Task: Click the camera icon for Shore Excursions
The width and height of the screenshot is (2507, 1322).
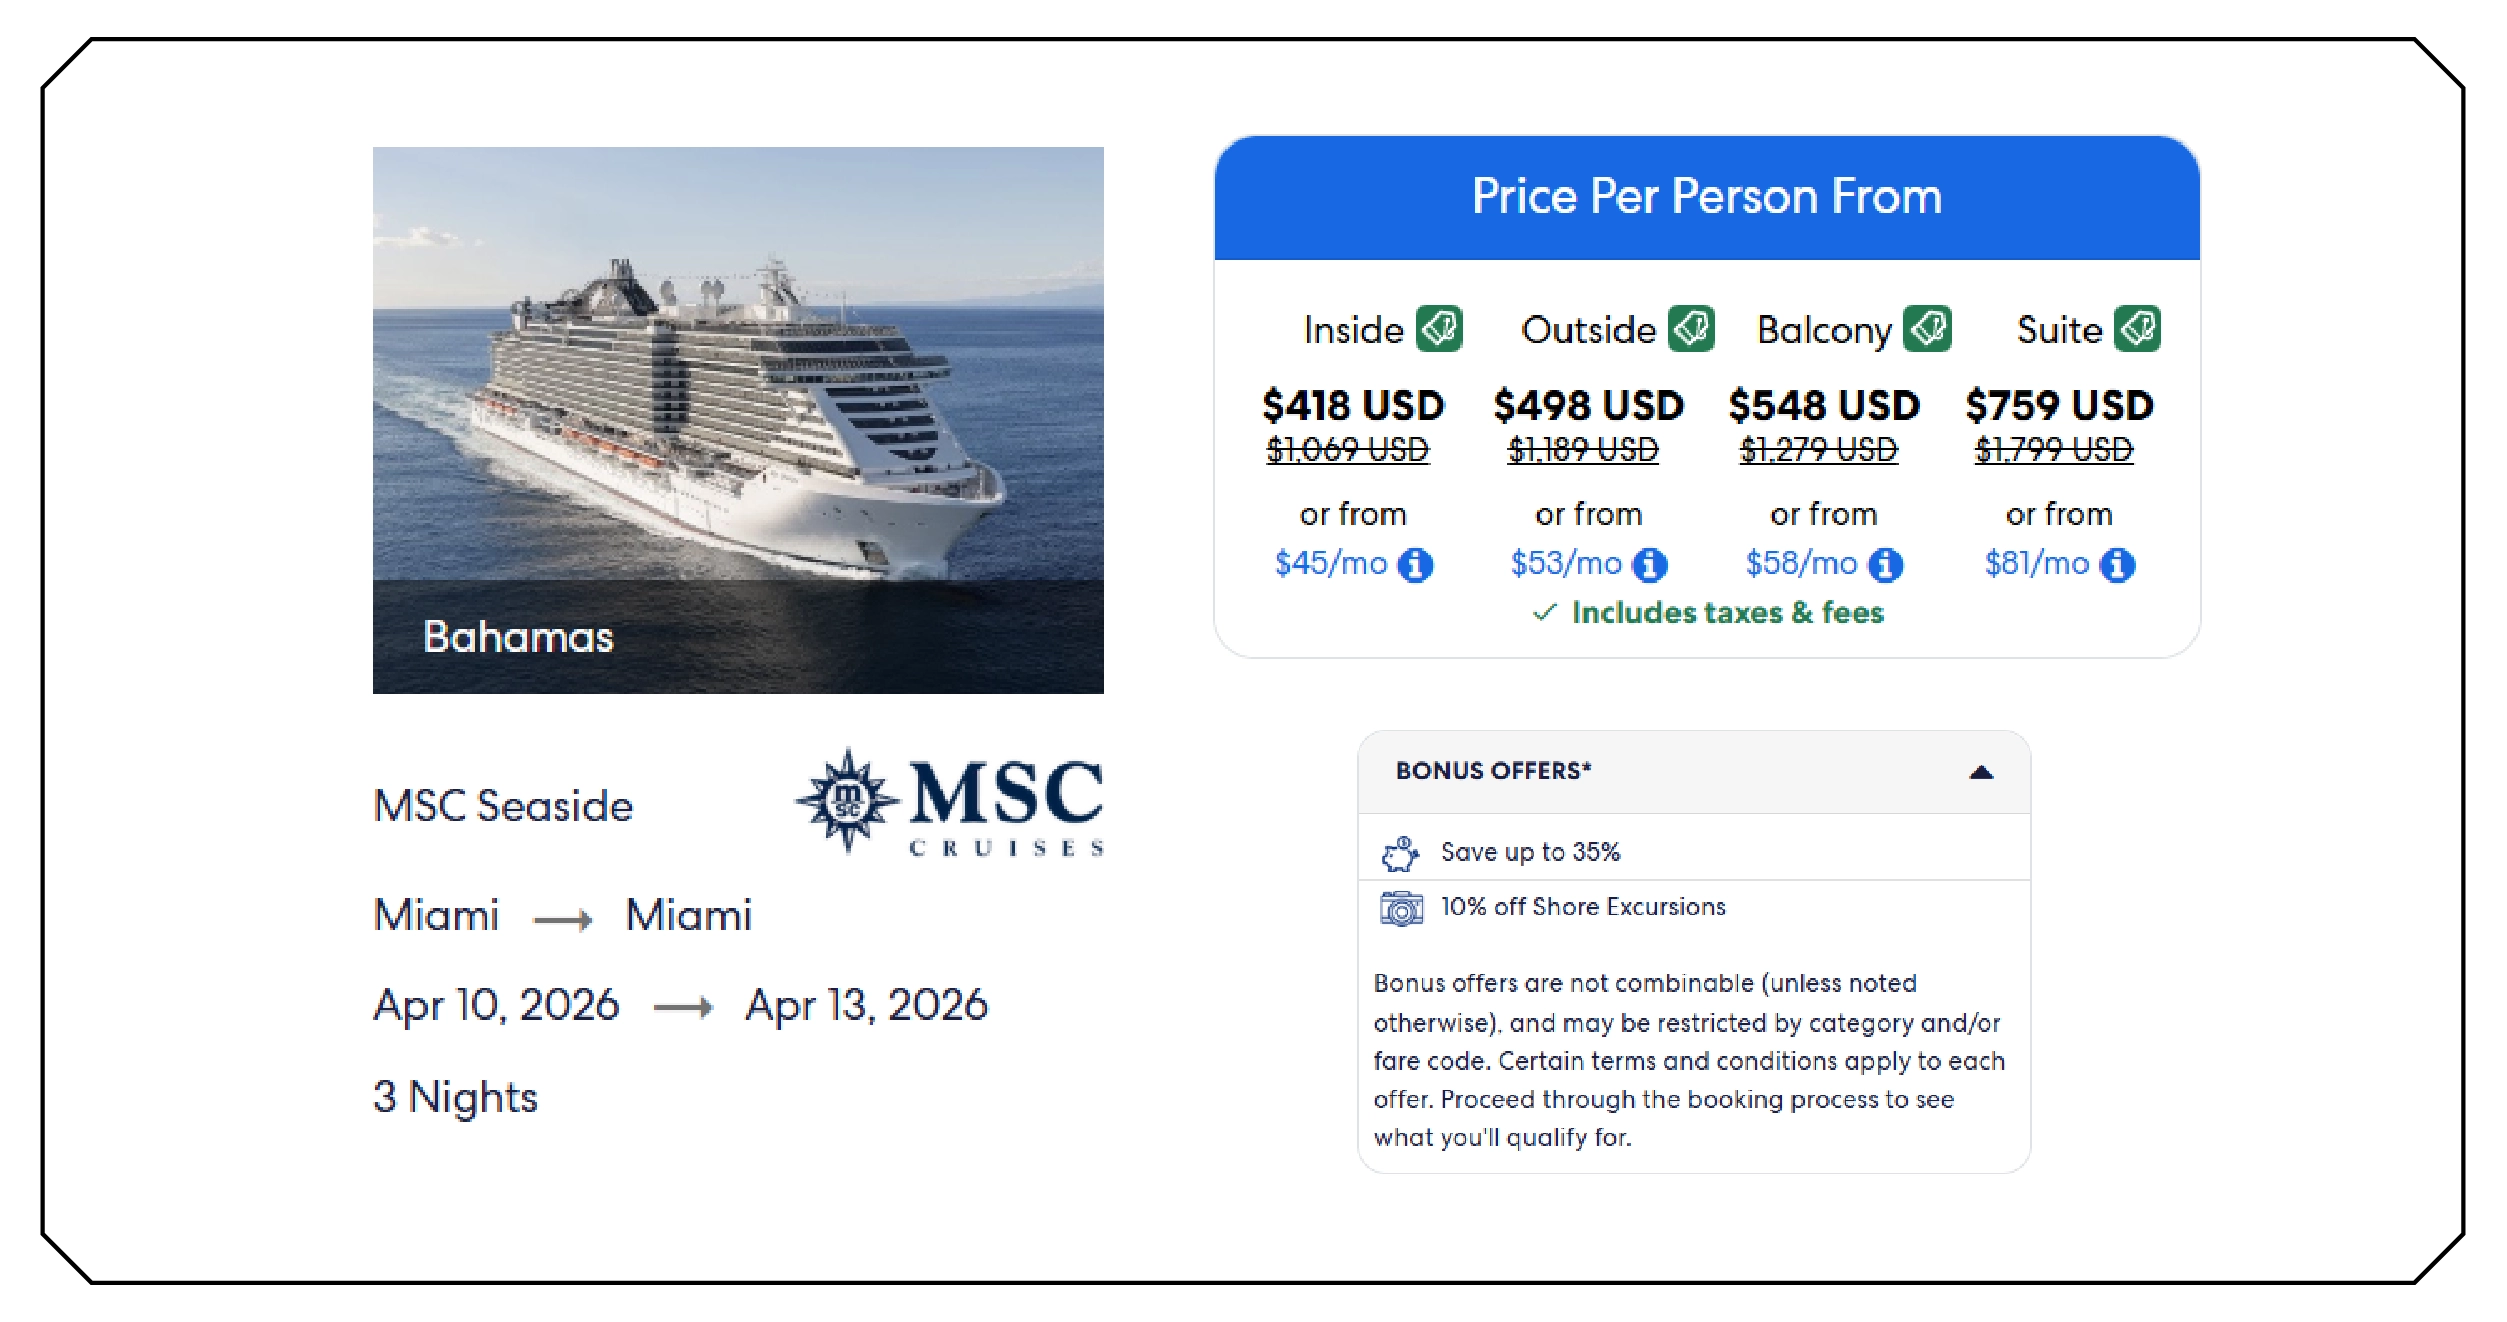Action: 1404,908
